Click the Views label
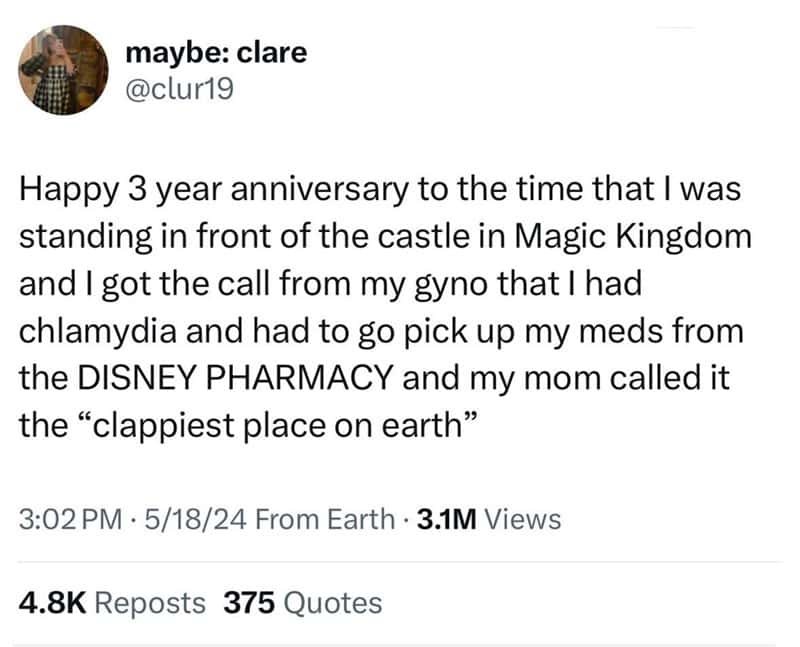Screen dimensions: 800x647 (x=523, y=519)
